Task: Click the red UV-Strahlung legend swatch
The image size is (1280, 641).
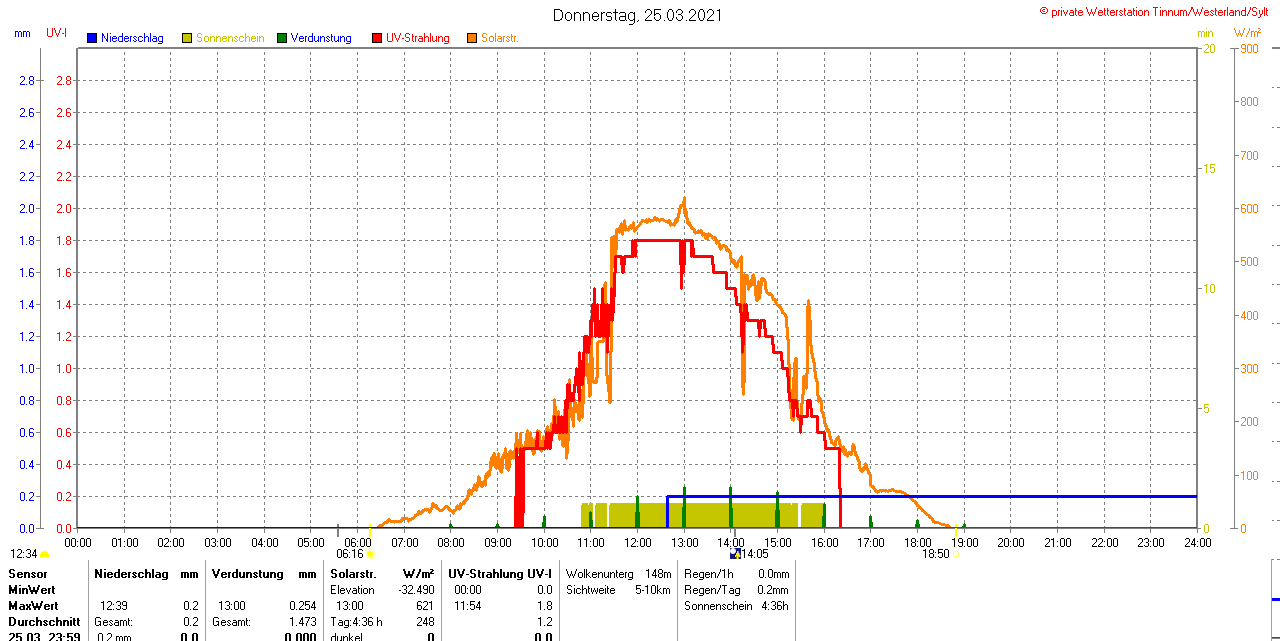Action: coord(377,38)
